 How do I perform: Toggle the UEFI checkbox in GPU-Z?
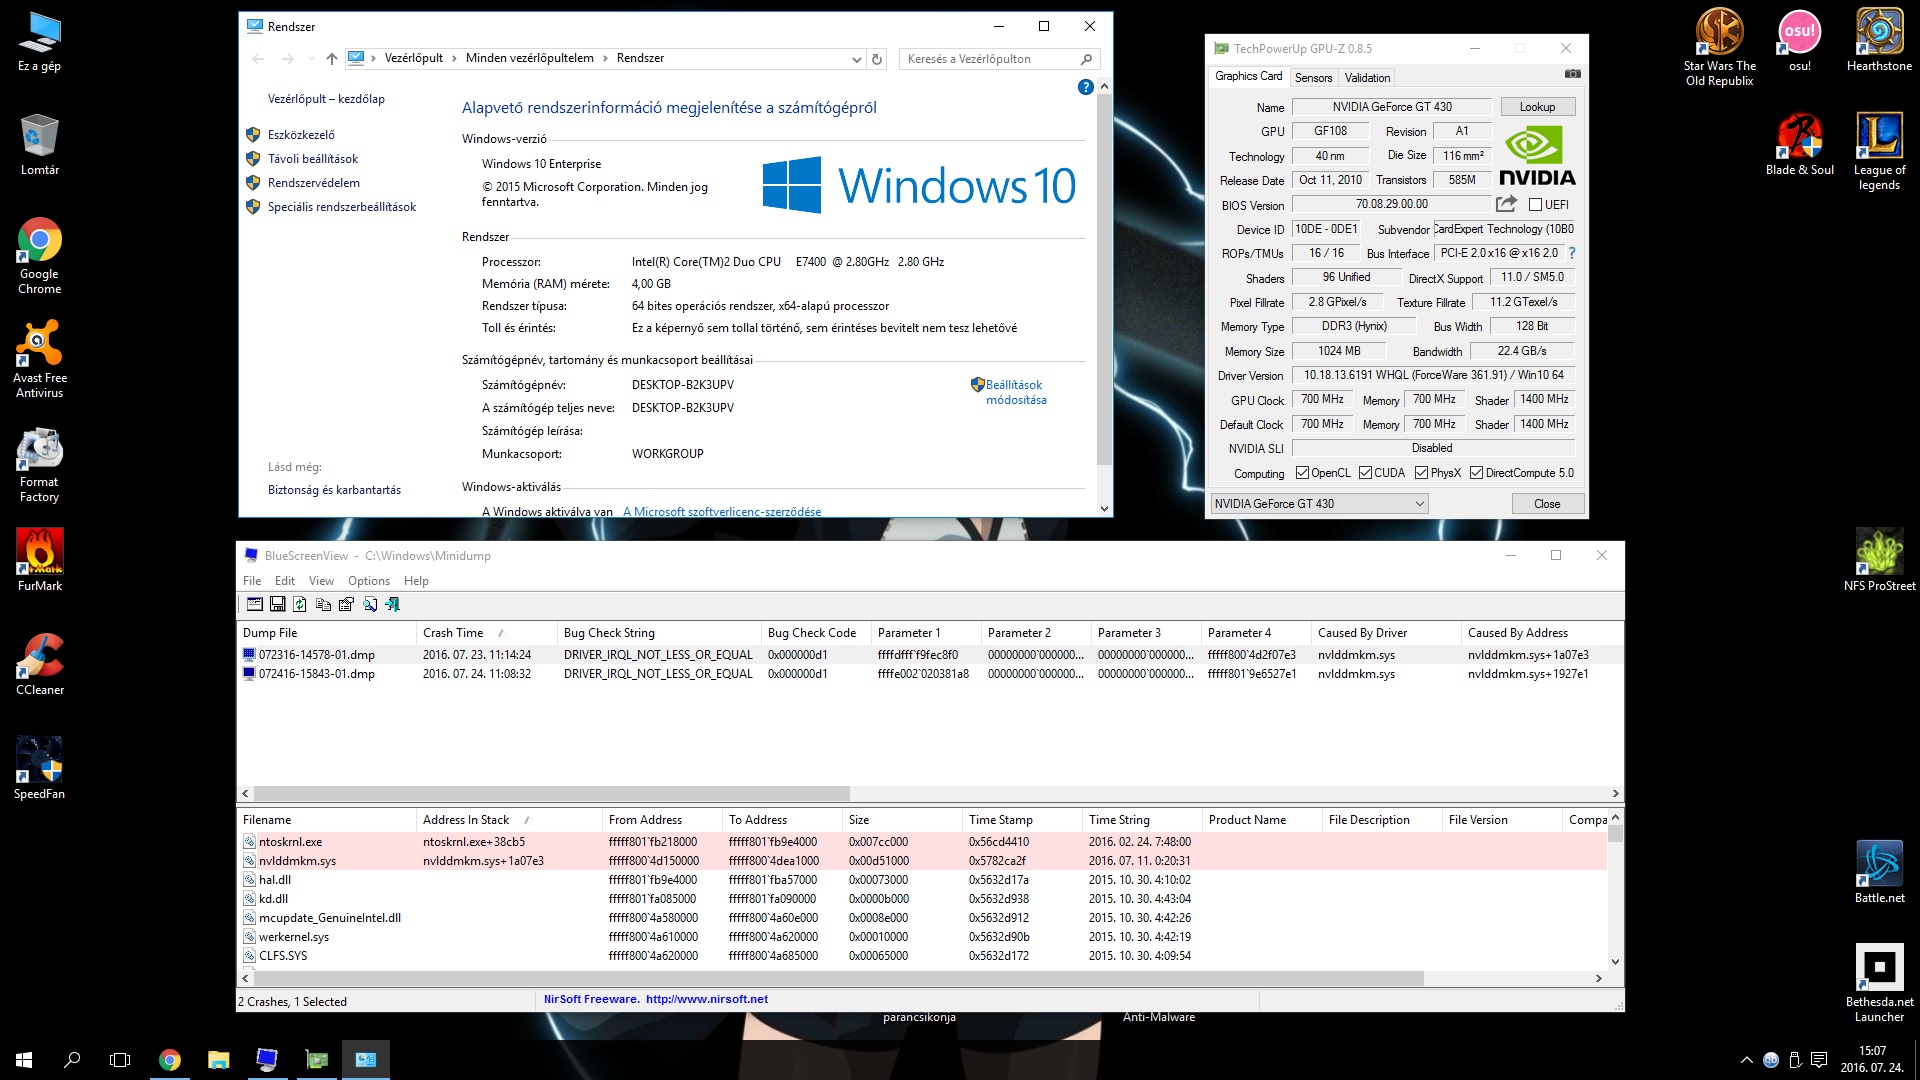[x=1535, y=205]
